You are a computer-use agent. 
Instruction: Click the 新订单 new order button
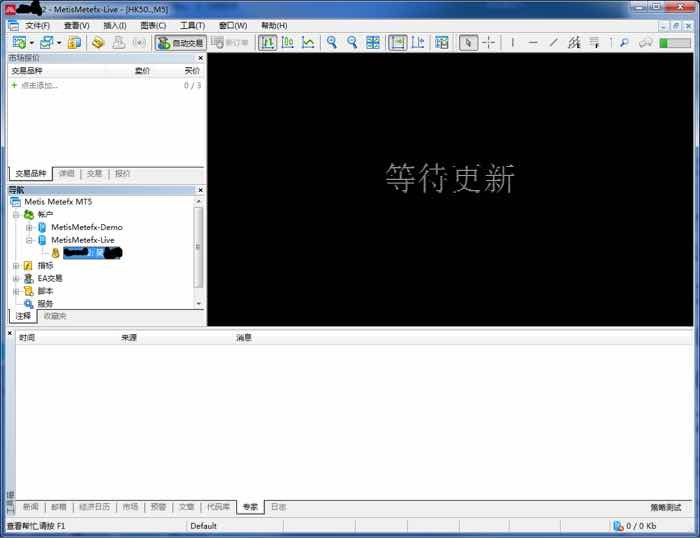pos(230,43)
